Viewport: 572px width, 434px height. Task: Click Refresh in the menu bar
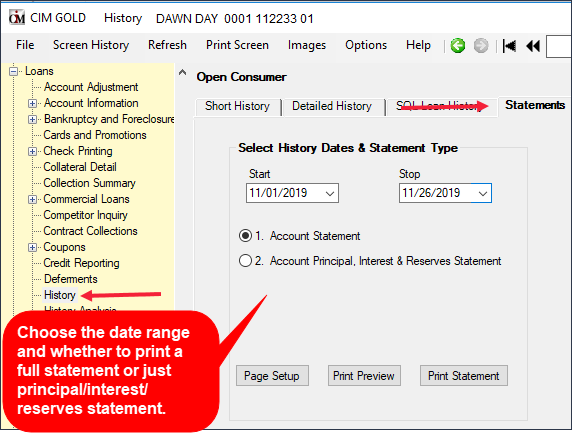(x=167, y=45)
